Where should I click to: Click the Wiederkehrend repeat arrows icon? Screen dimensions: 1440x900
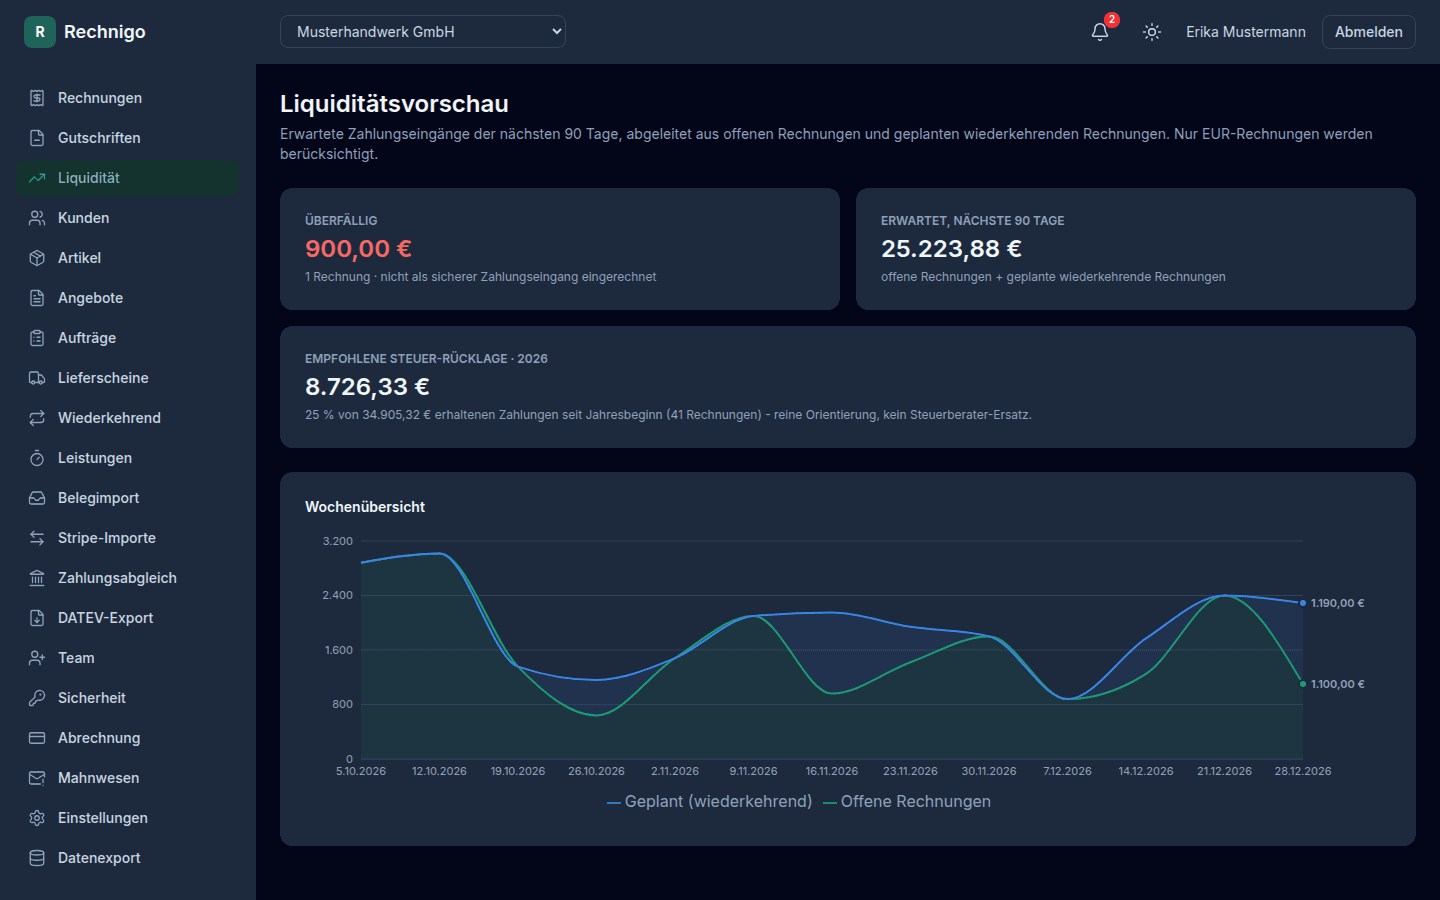[37, 418]
